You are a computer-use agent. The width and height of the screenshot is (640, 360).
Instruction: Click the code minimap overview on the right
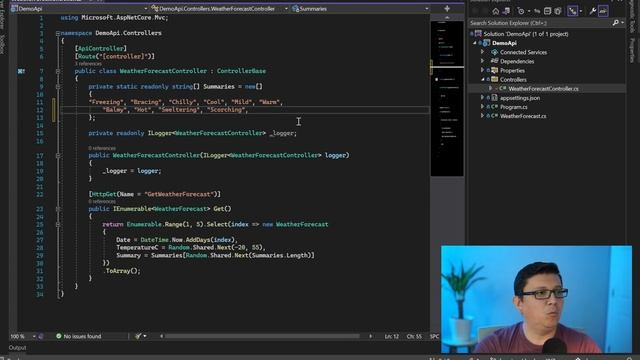(447, 98)
